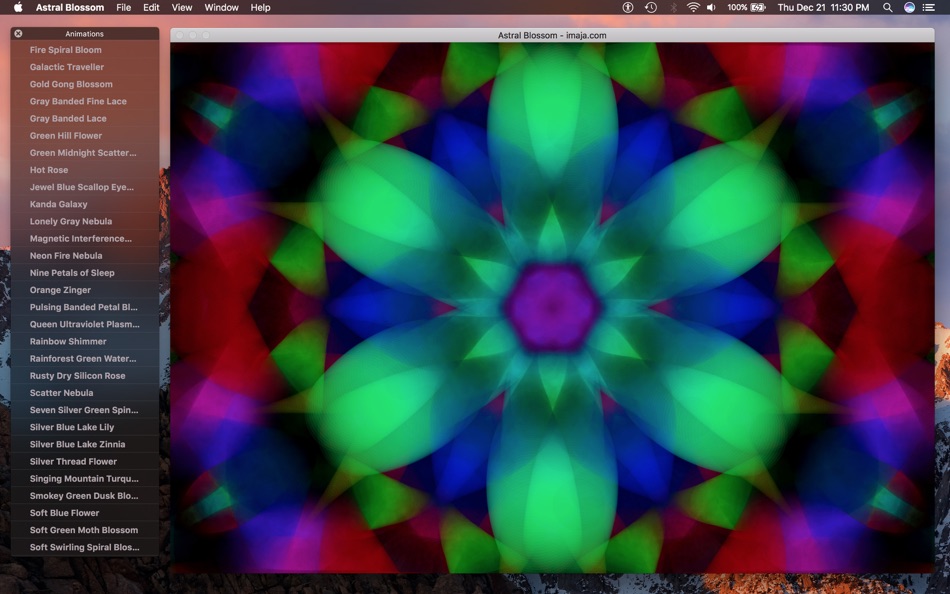Open Siri from the menu bar

pyautogui.click(x=909, y=7)
